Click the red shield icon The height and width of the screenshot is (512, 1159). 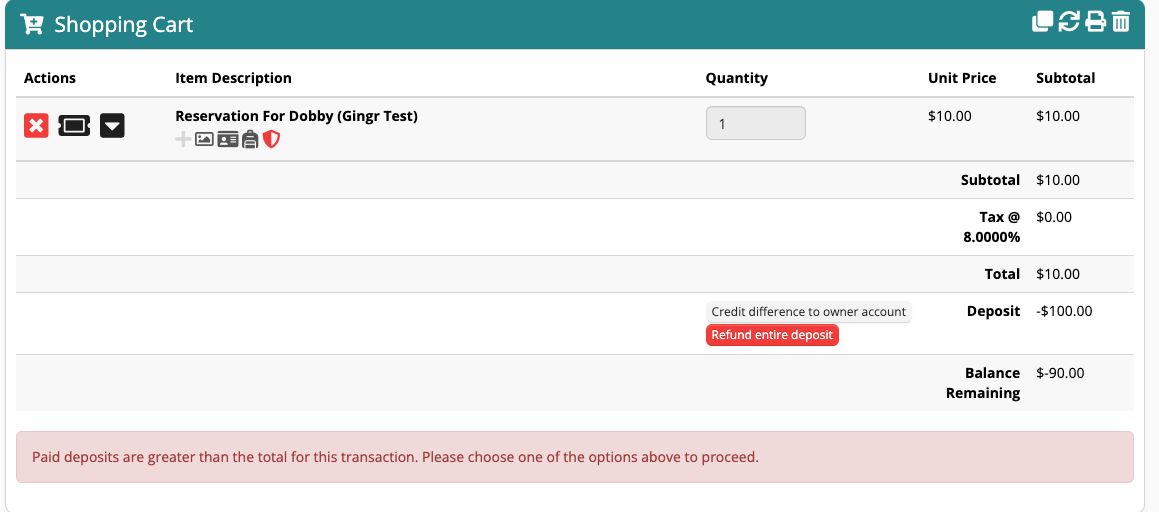271,139
